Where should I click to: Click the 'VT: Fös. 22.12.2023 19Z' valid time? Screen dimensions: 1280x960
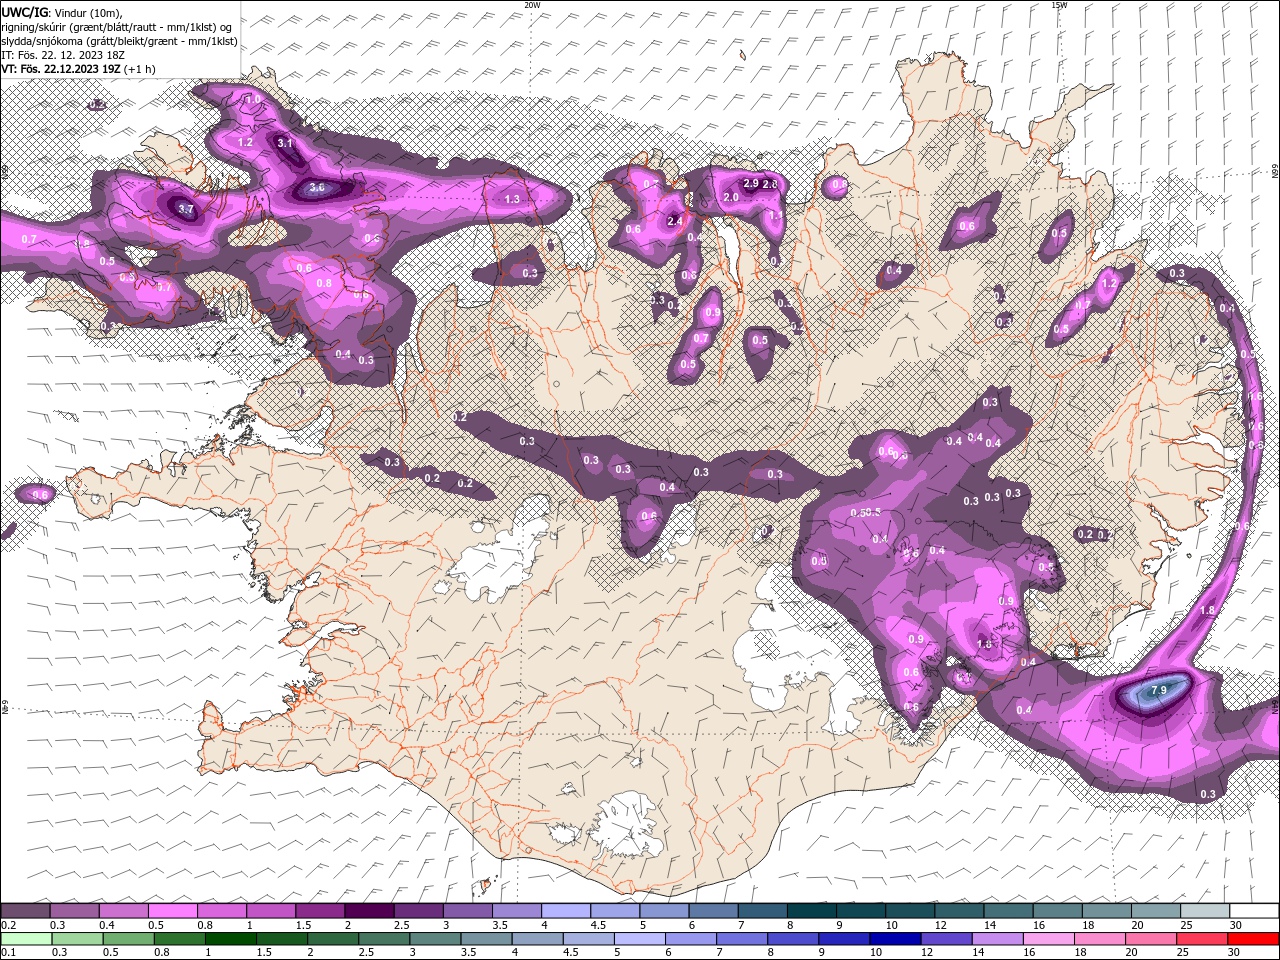[x=61, y=69]
